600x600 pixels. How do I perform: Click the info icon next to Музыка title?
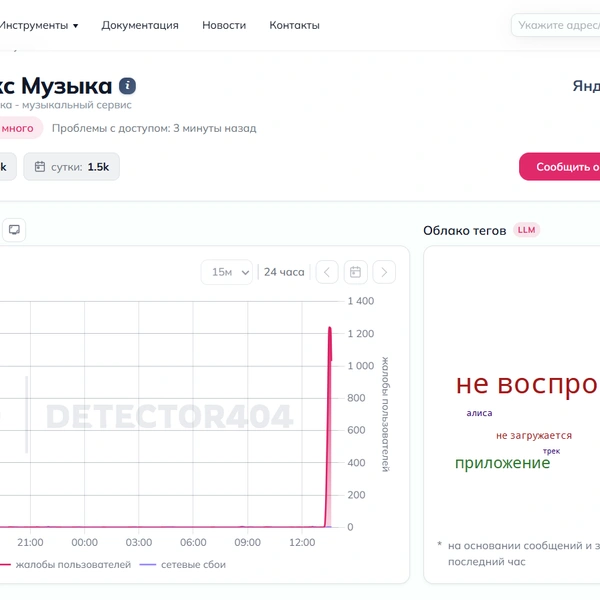(x=127, y=86)
